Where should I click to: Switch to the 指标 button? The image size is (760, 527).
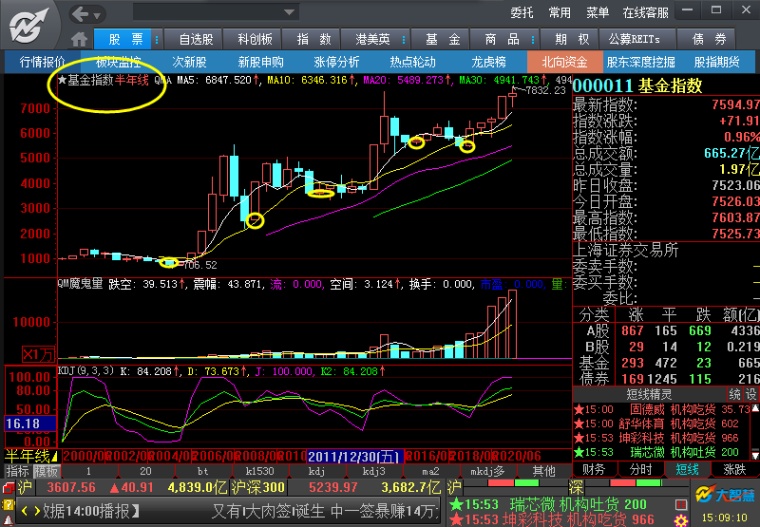click(x=18, y=471)
